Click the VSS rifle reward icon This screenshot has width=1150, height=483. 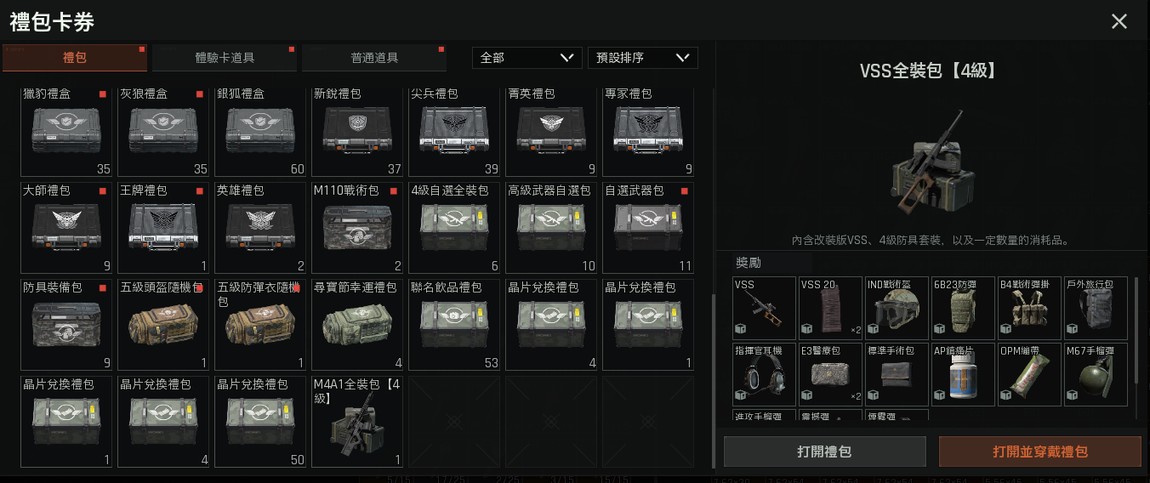[763, 308]
